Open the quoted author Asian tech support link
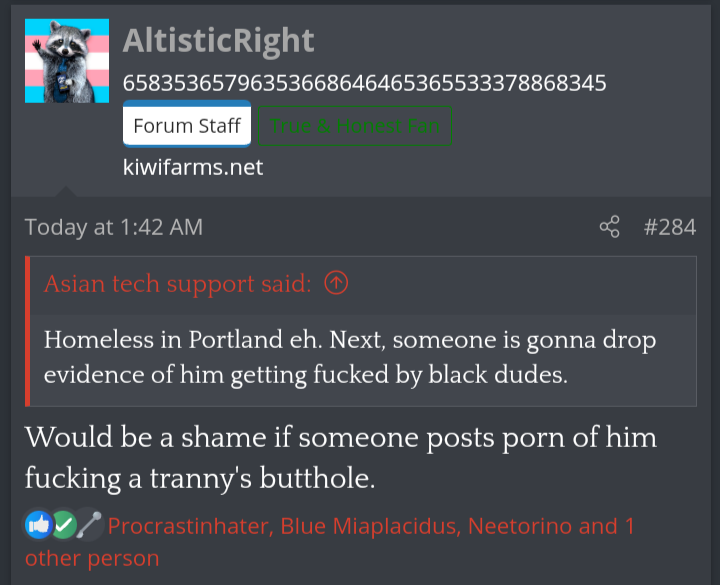This screenshot has width=720, height=585. pos(178,283)
